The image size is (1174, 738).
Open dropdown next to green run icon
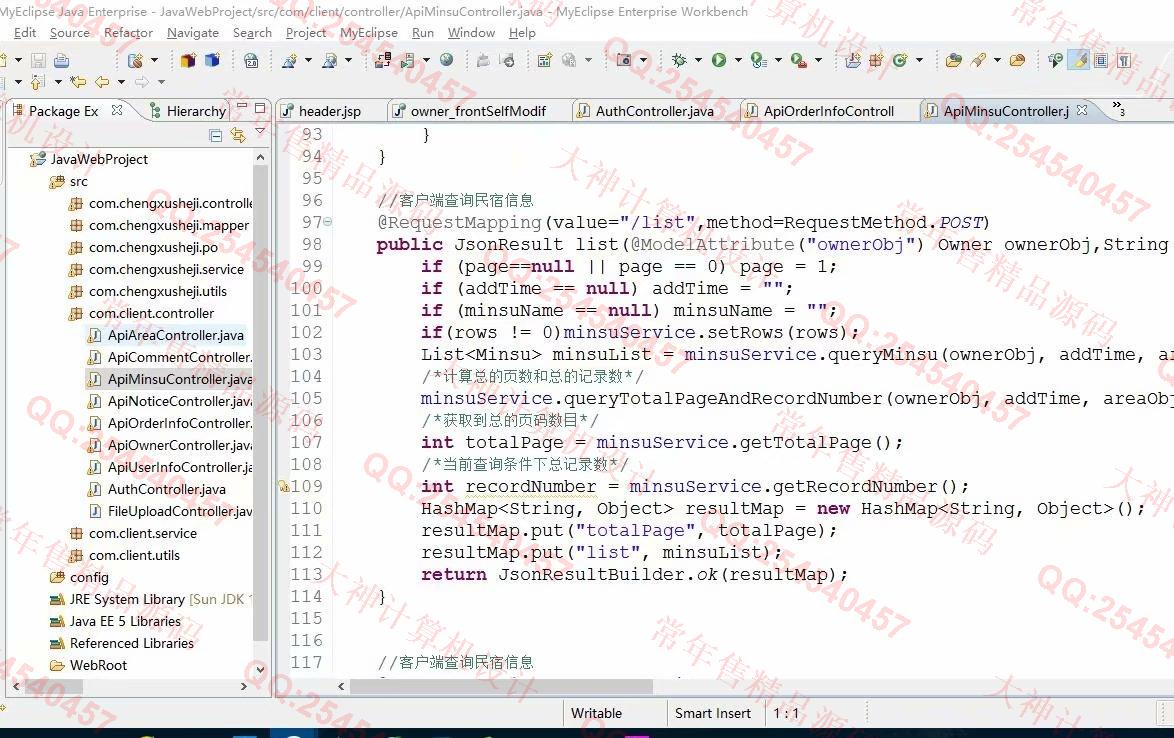pos(738,61)
